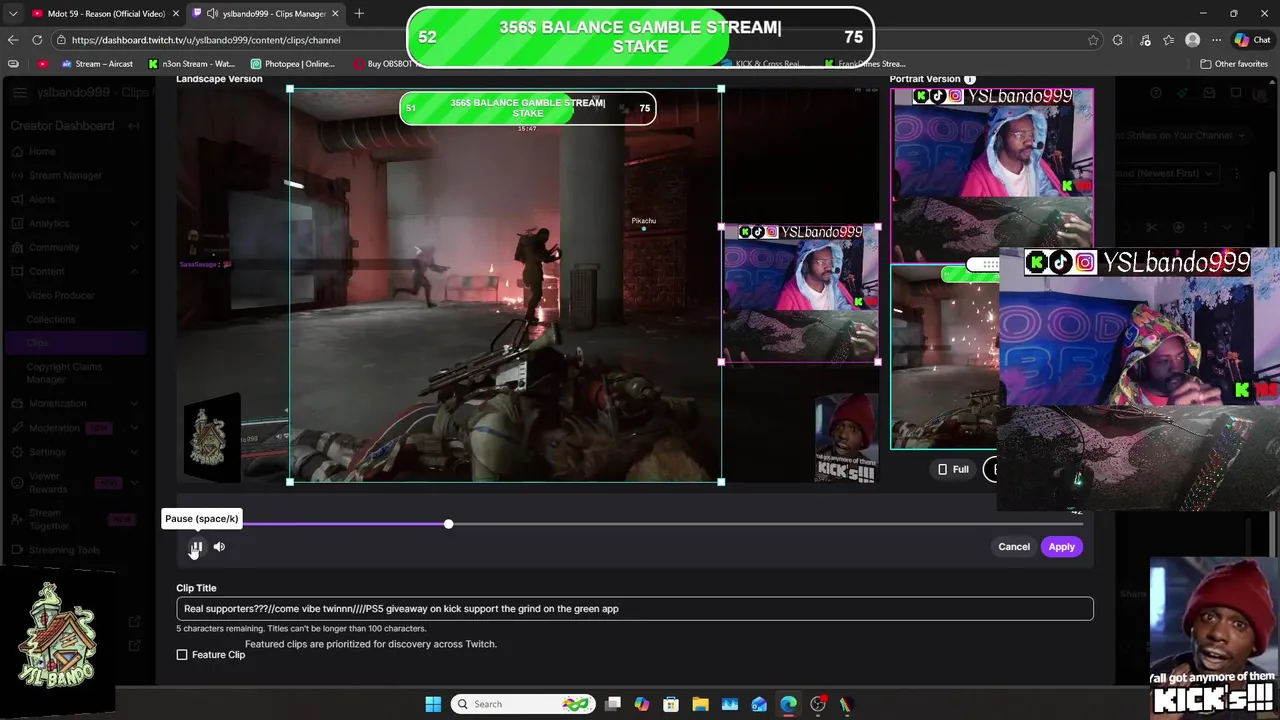Open the Photopea bookmark

coord(293,64)
